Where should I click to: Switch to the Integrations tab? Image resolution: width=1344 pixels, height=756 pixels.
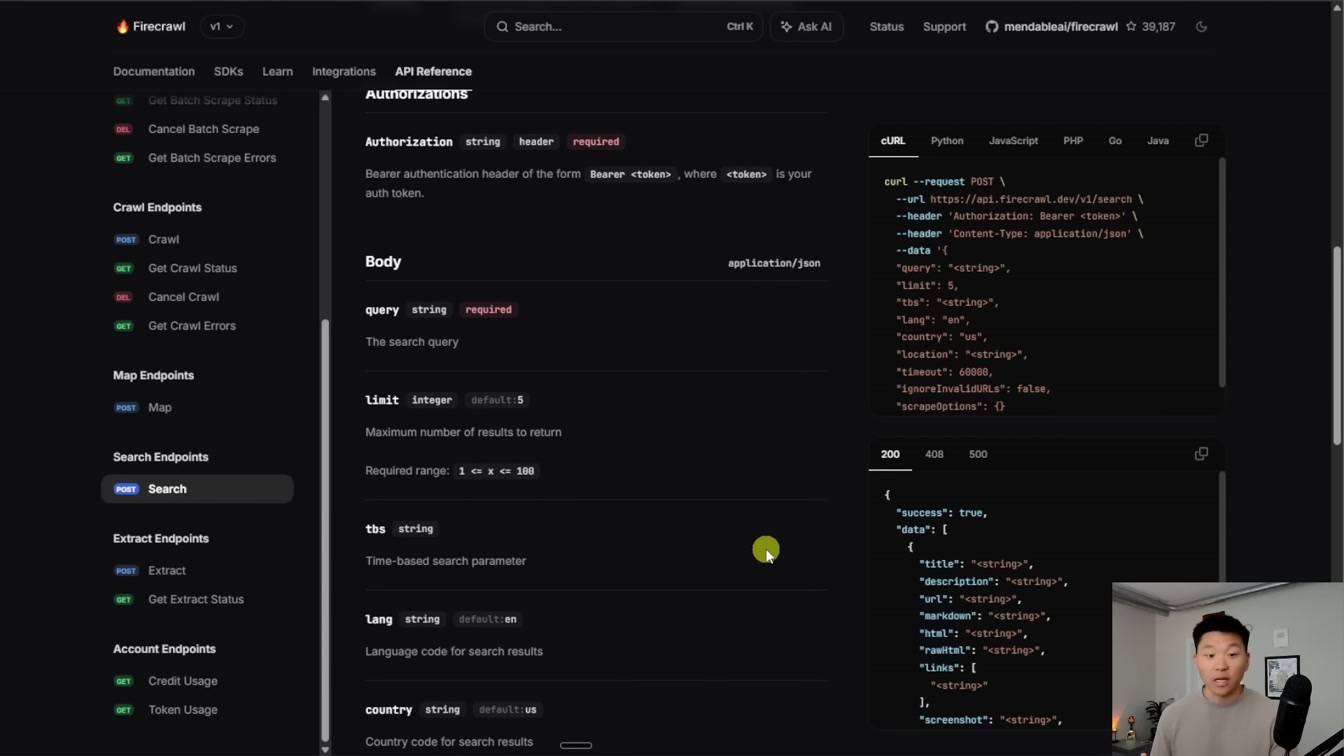344,72
